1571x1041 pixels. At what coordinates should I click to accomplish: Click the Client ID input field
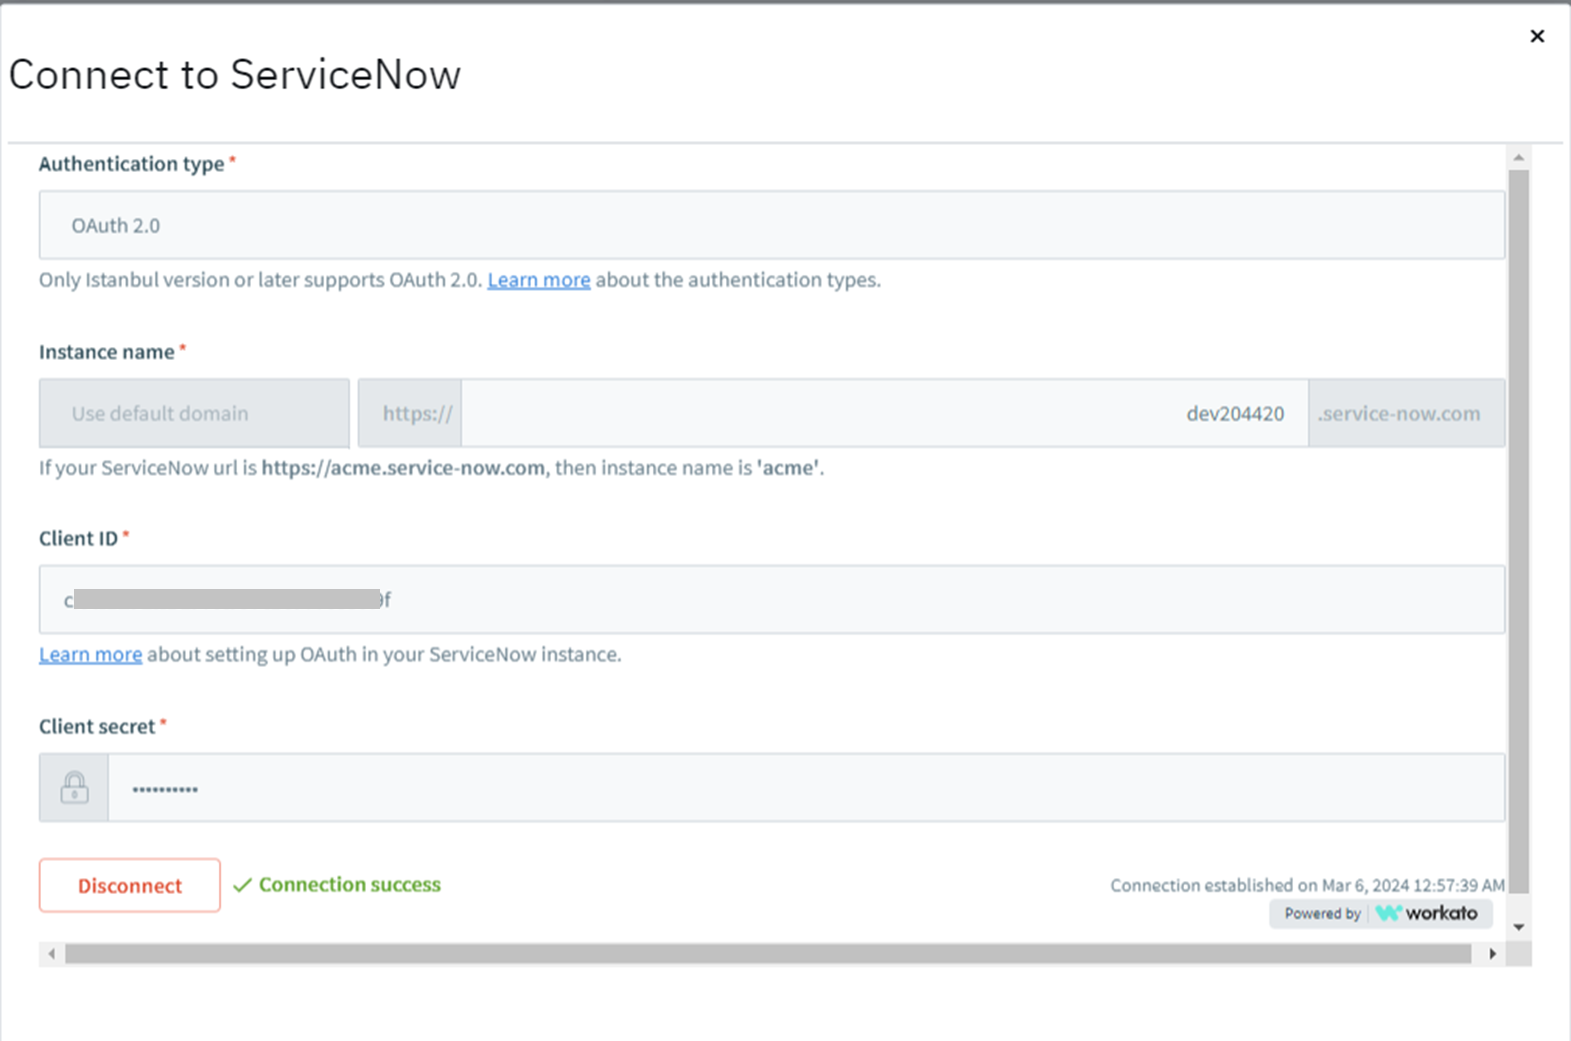(x=772, y=599)
